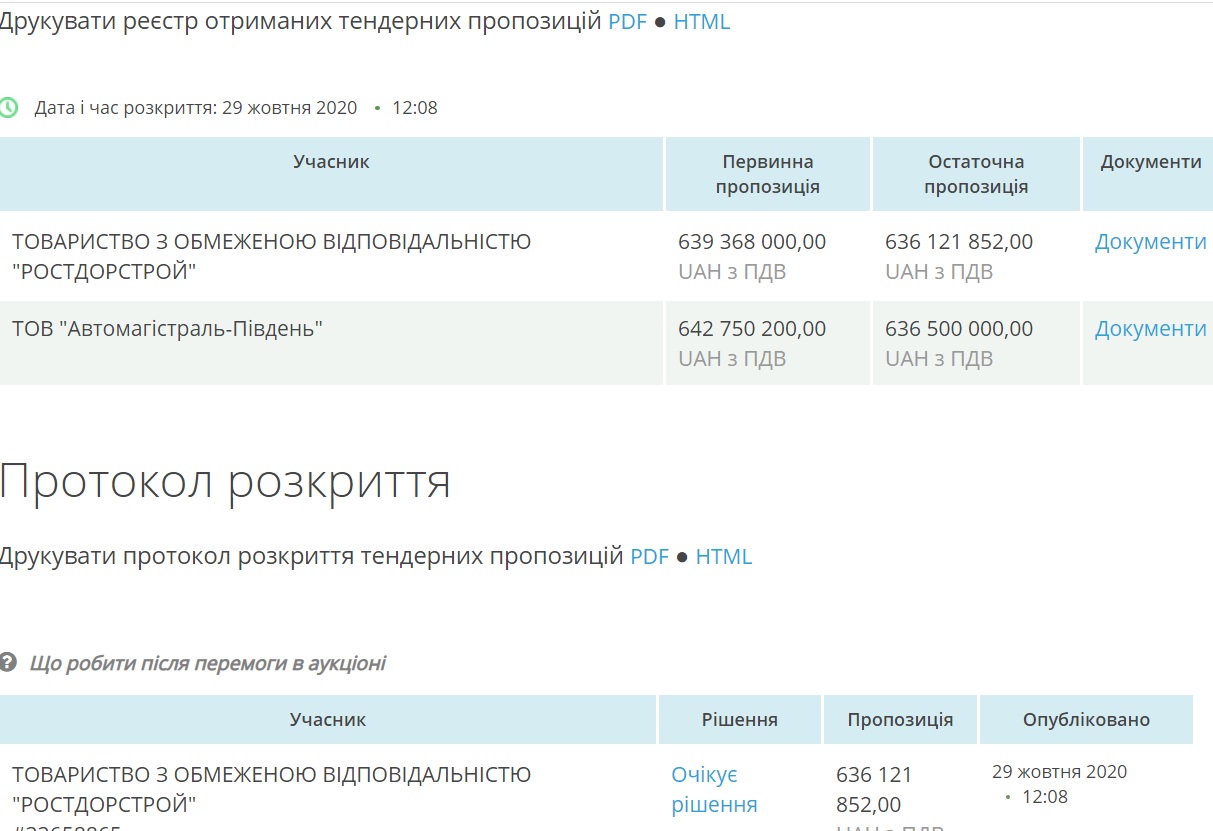Open PDF of received tender proposals register
Image resolution: width=1213 pixels, height=831 pixels.
point(627,22)
